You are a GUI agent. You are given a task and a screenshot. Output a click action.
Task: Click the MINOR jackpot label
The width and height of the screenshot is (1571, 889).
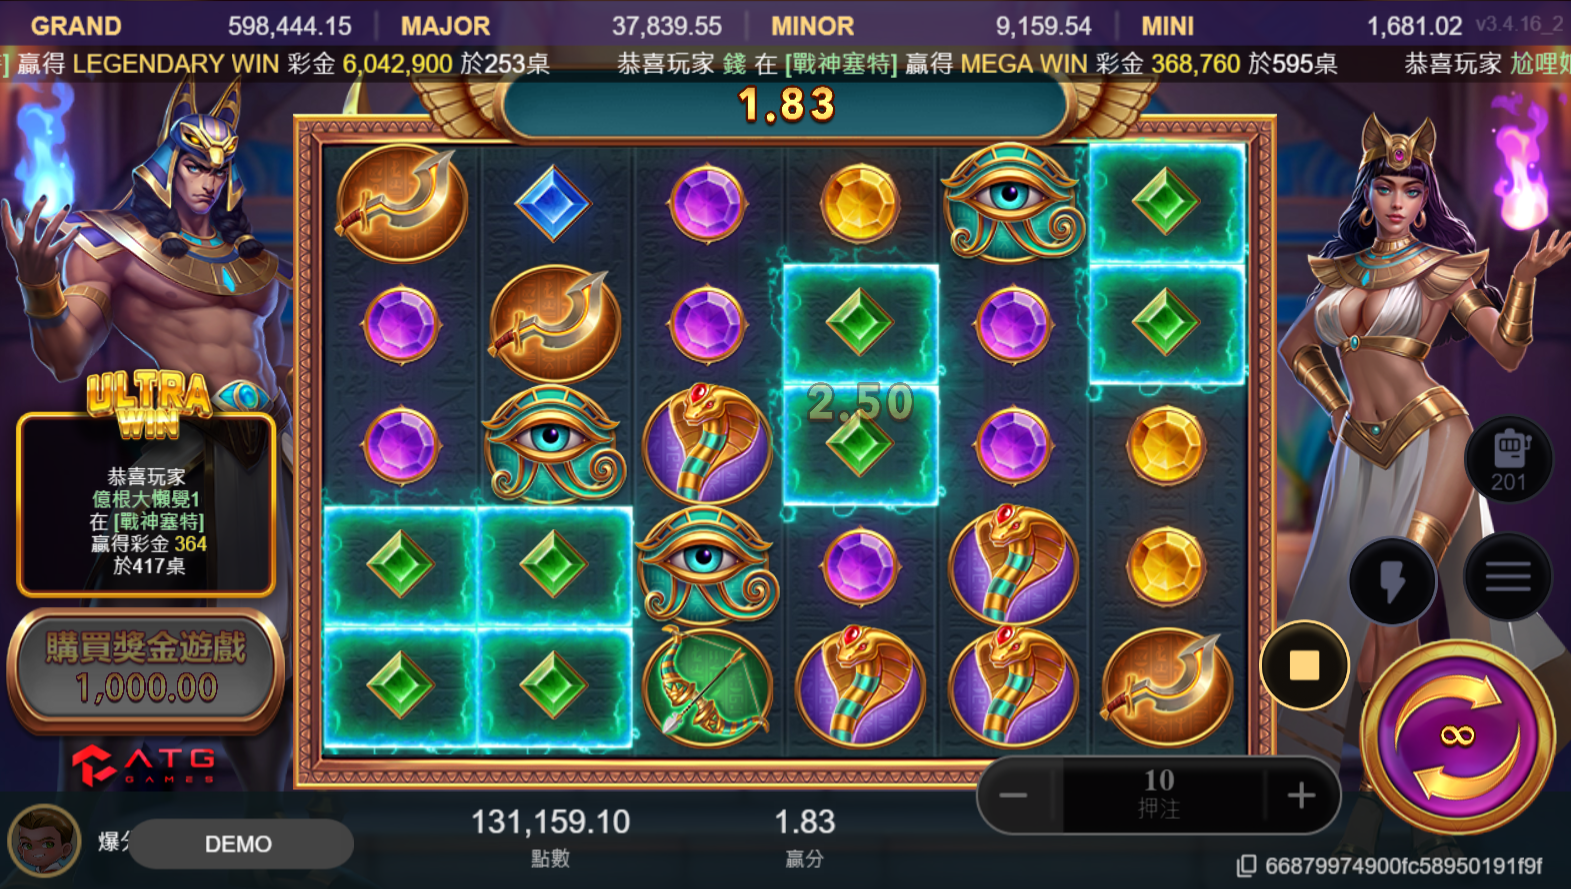click(812, 26)
